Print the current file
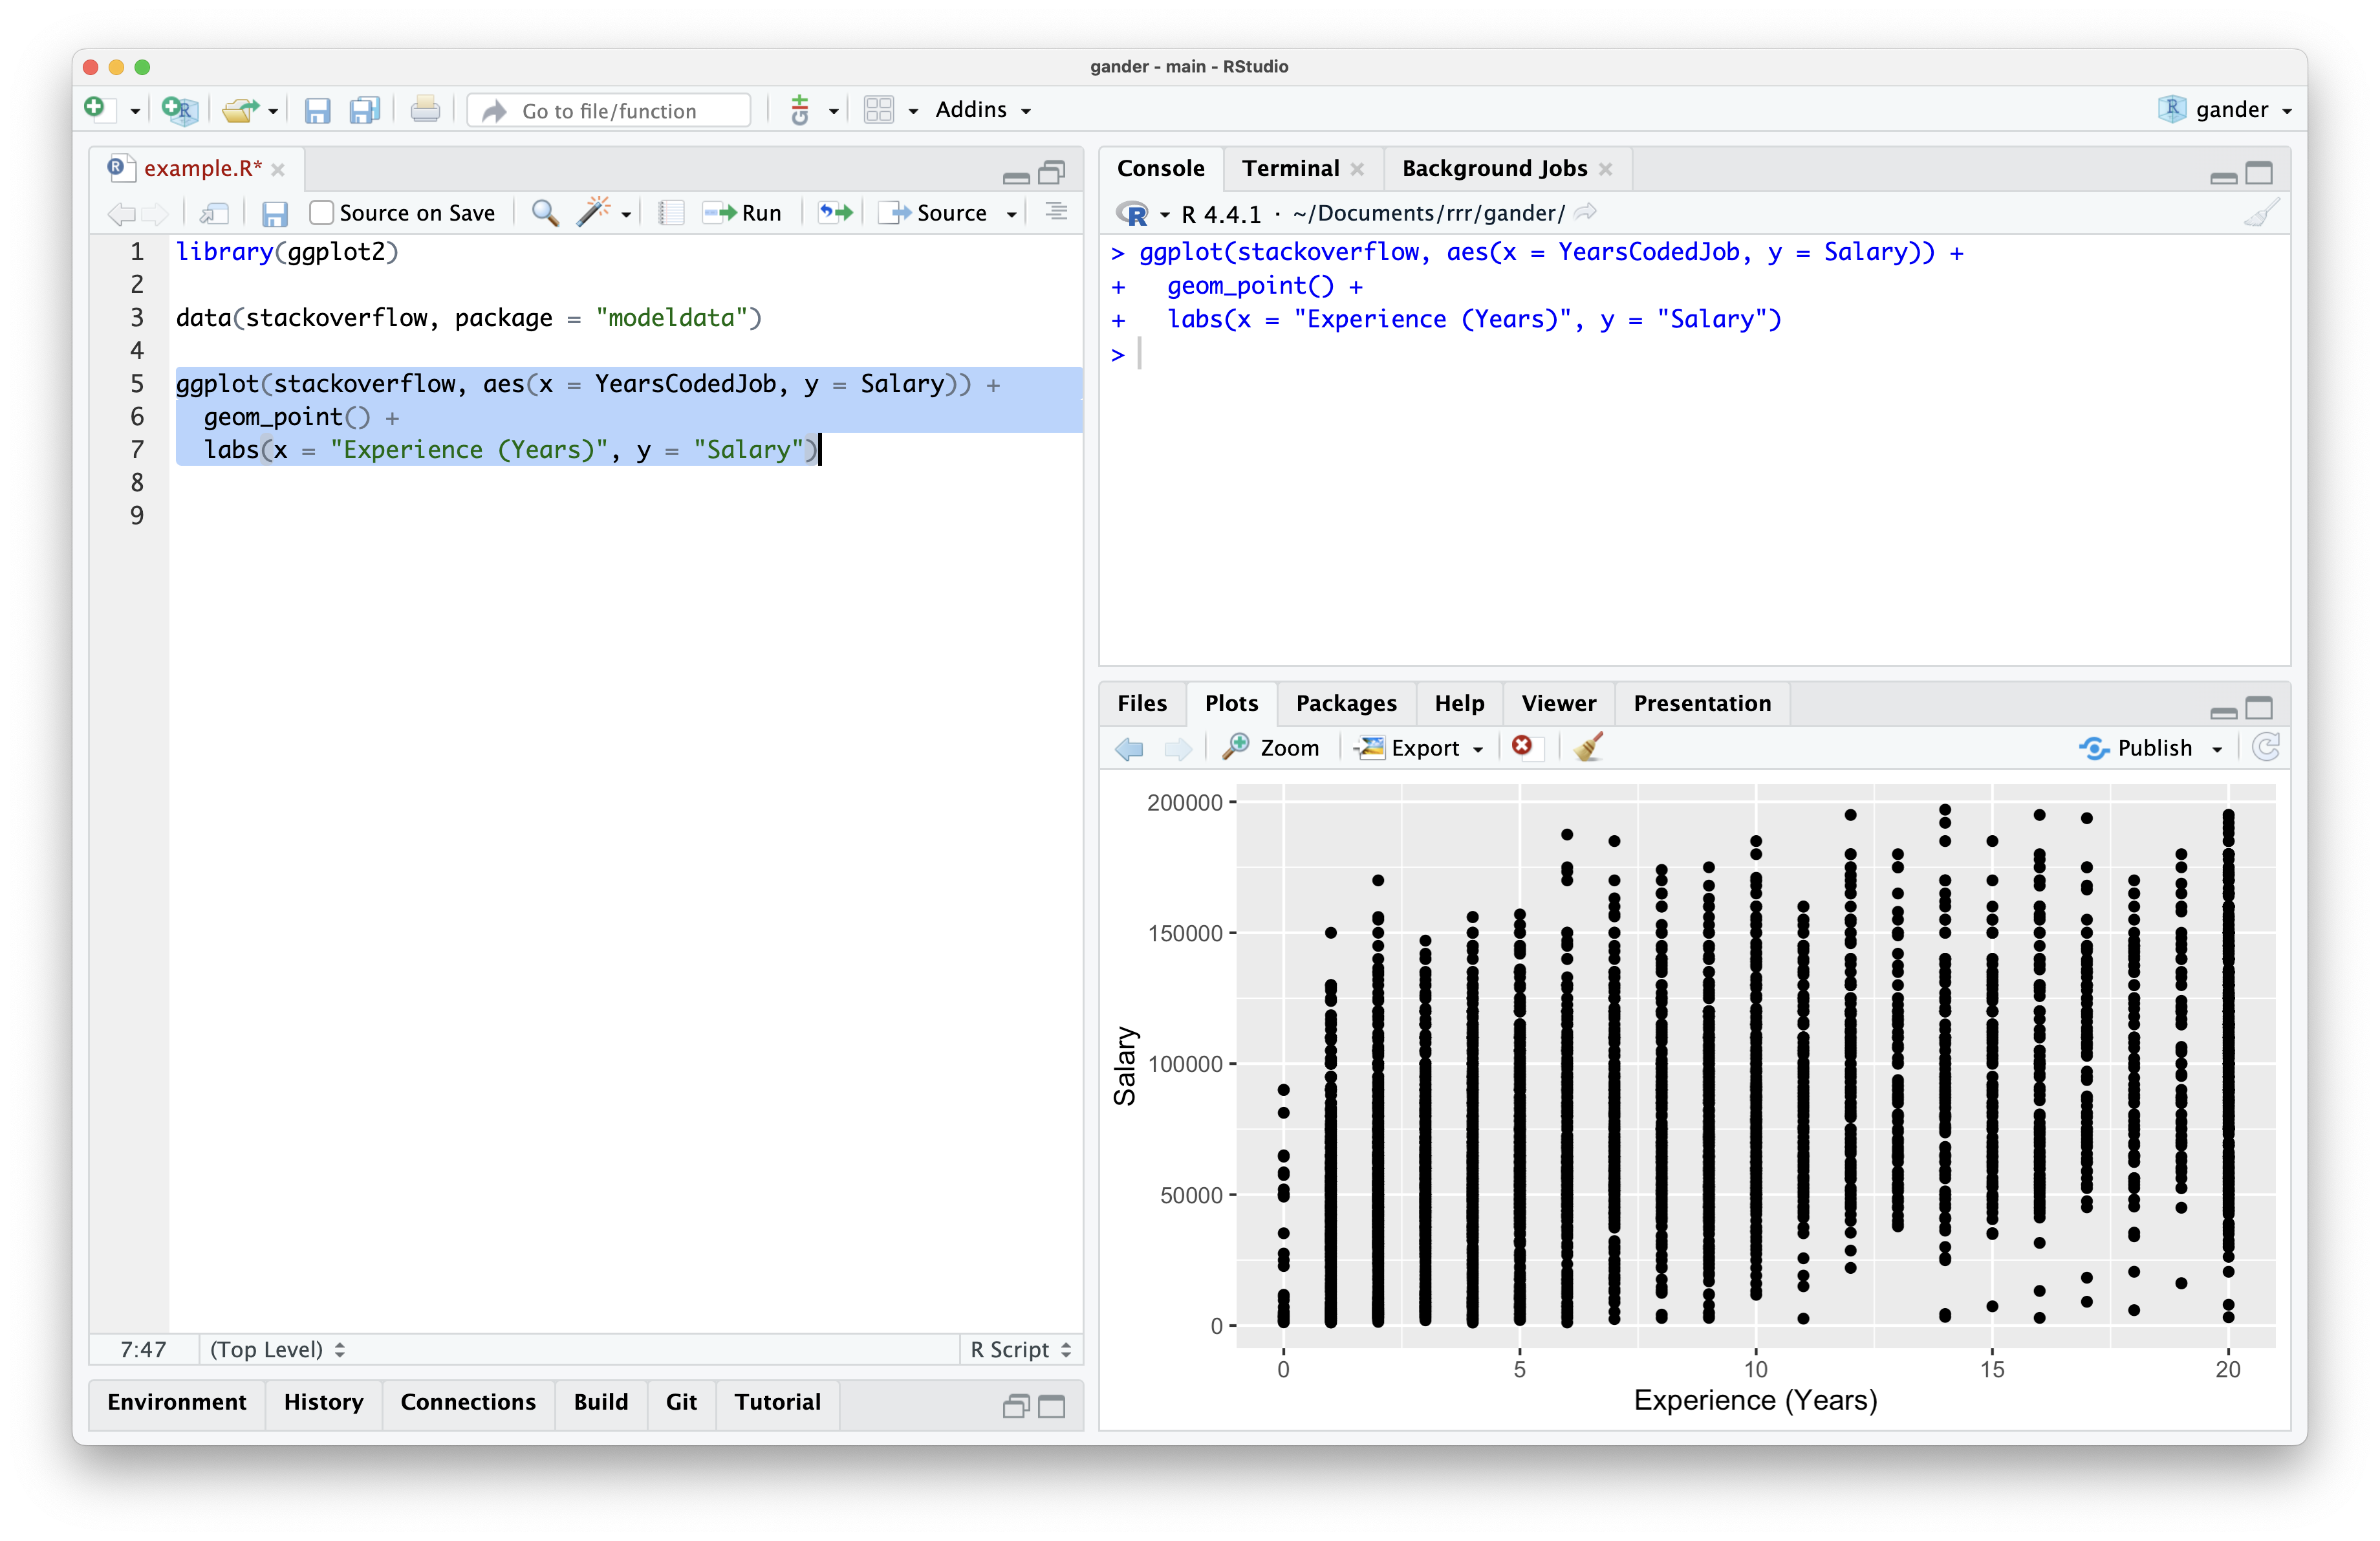The image size is (2380, 1541). [425, 110]
